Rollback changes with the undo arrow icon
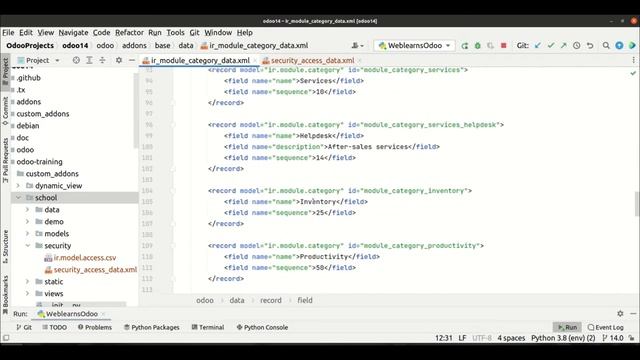The width and height of the screenshot is (640, 360). (x=590, y=46)
